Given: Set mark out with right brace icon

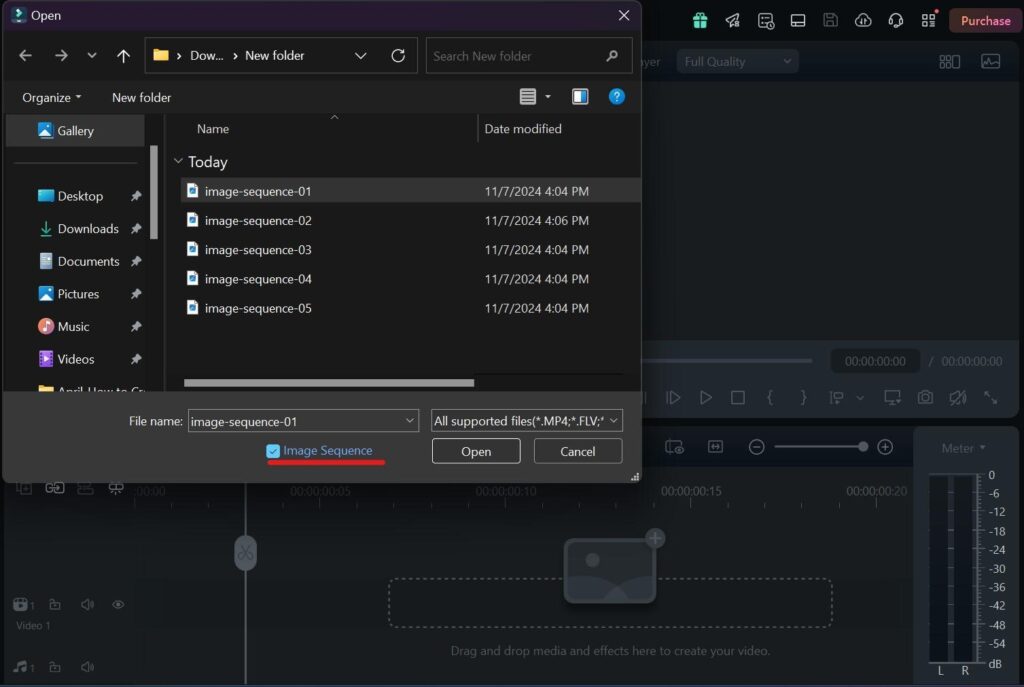Looking at the screenshot, I should 803,397.
